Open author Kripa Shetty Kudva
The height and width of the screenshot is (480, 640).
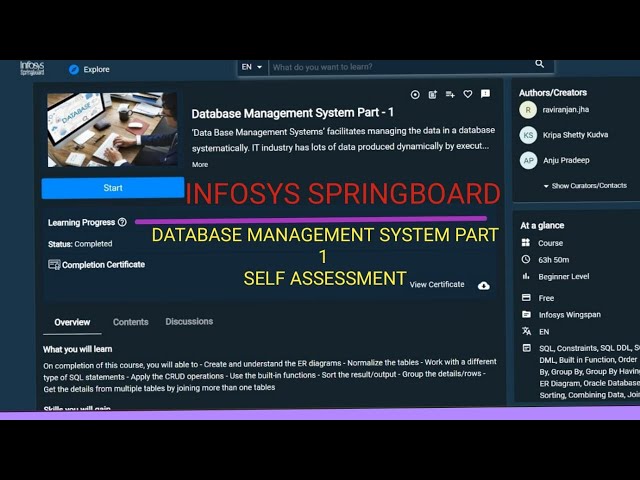[x=575, y=135]
